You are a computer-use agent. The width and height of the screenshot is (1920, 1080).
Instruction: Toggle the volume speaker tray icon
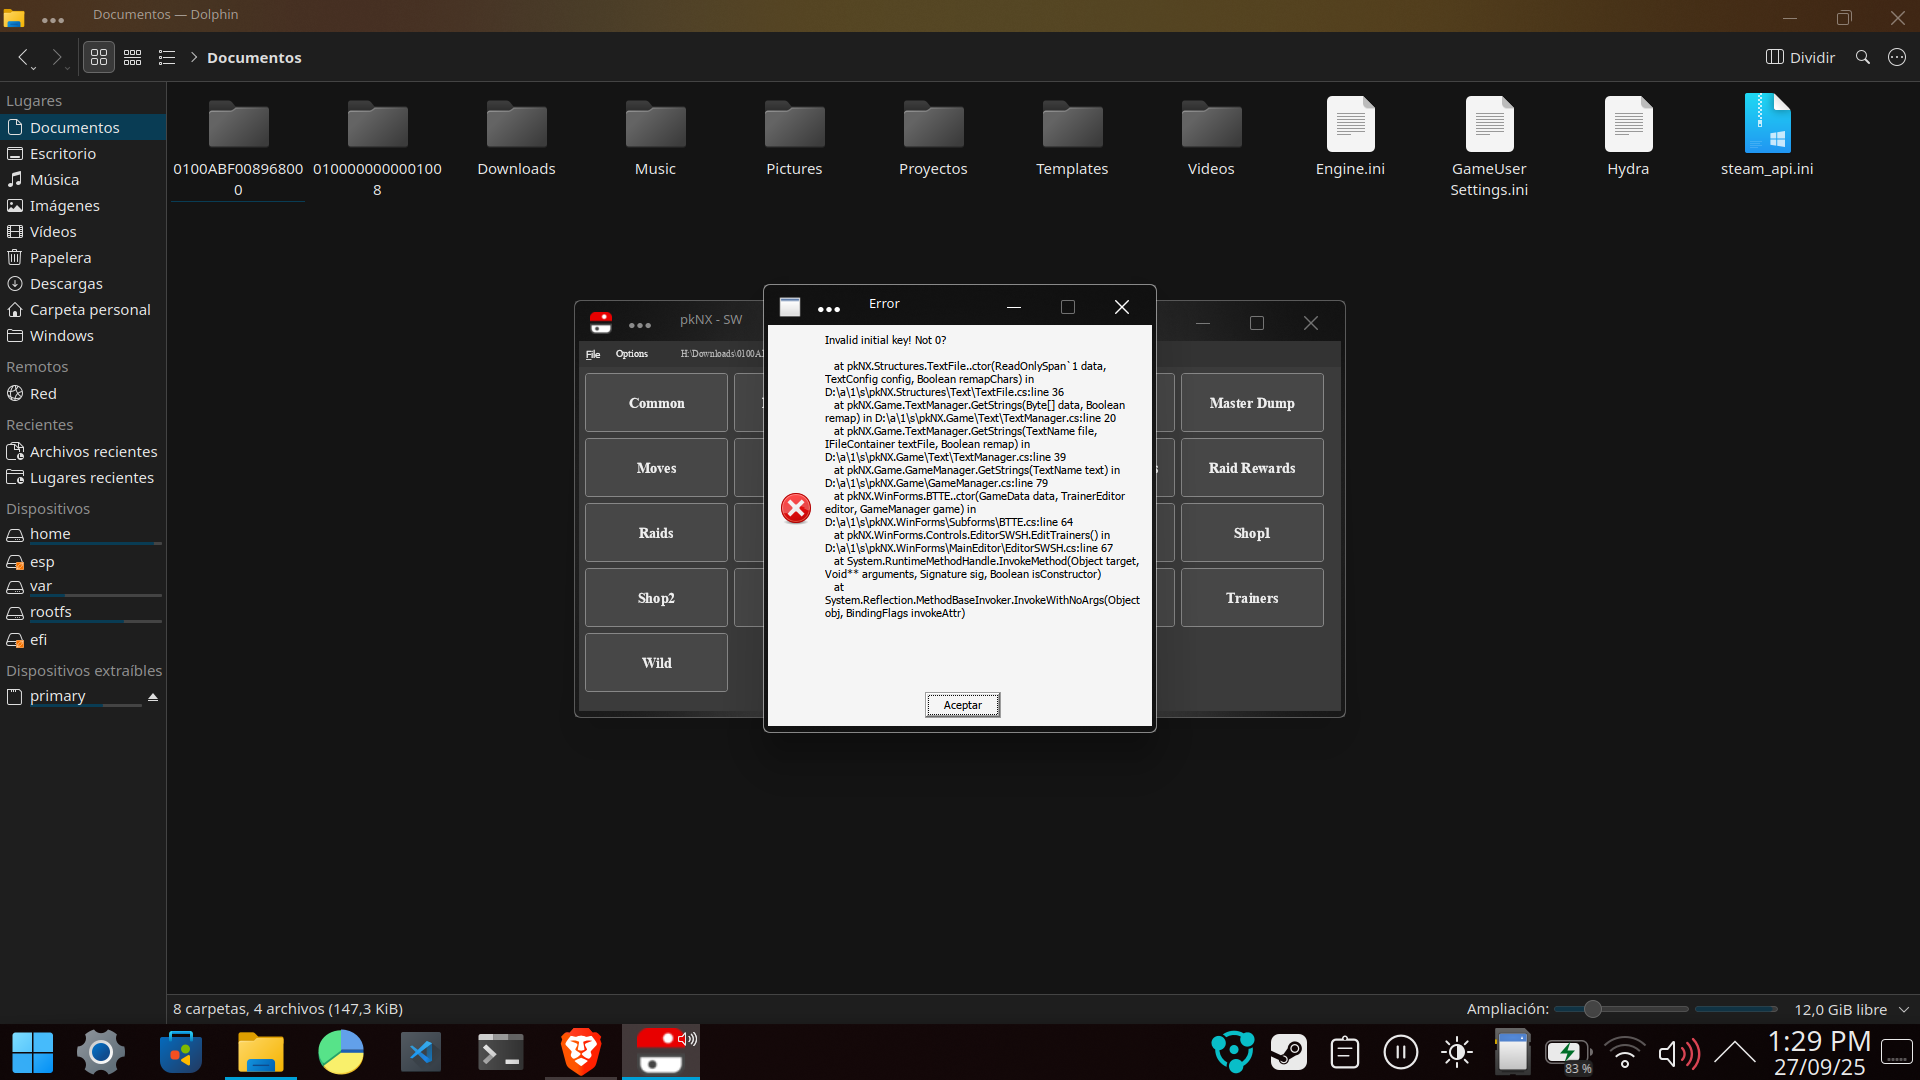coord(1678,1052)
